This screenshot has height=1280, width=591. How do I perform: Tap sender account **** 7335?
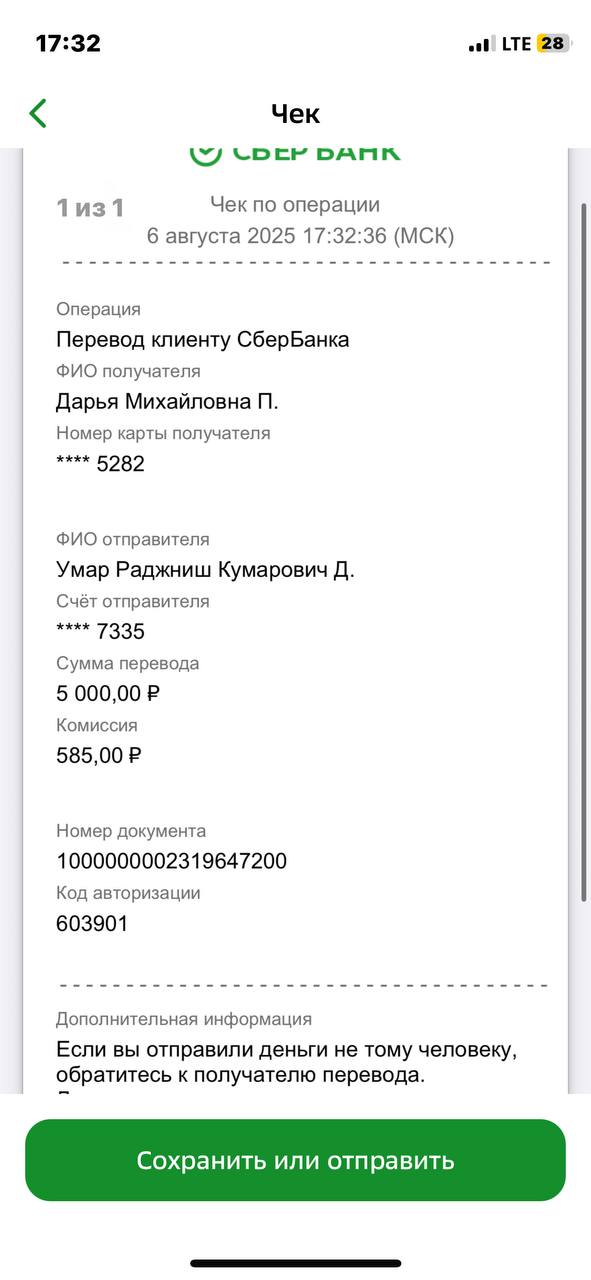[100, 631]
